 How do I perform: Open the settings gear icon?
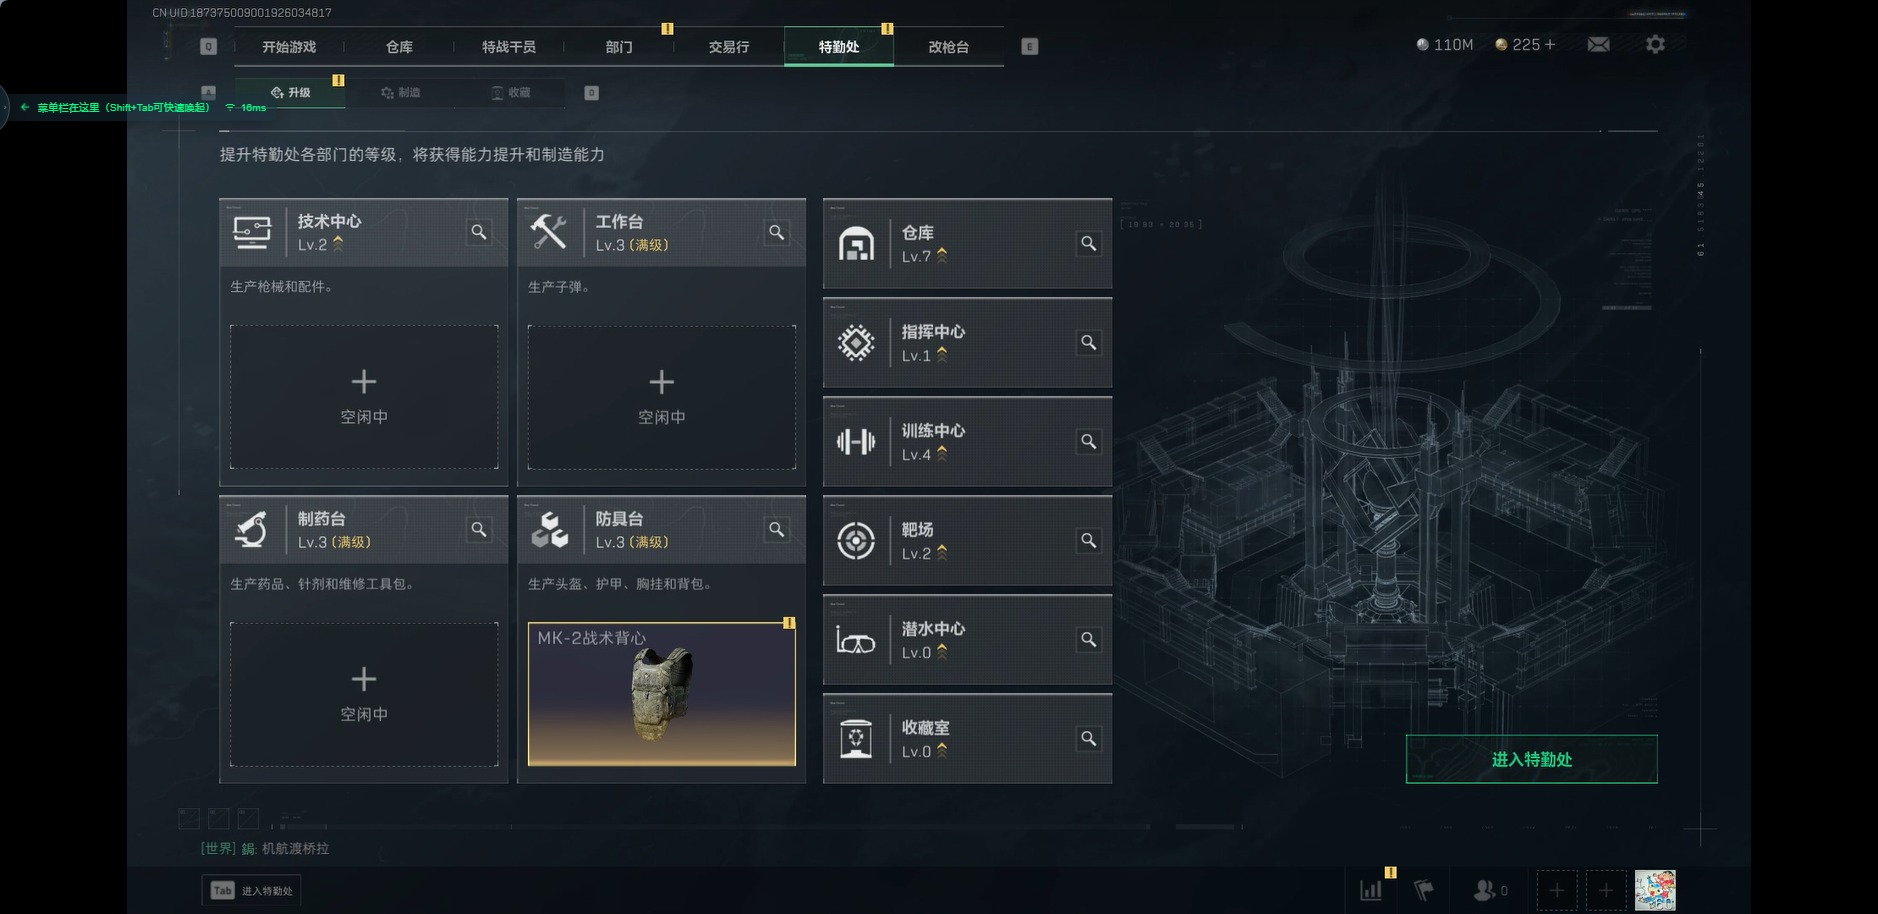(1655, 44)
